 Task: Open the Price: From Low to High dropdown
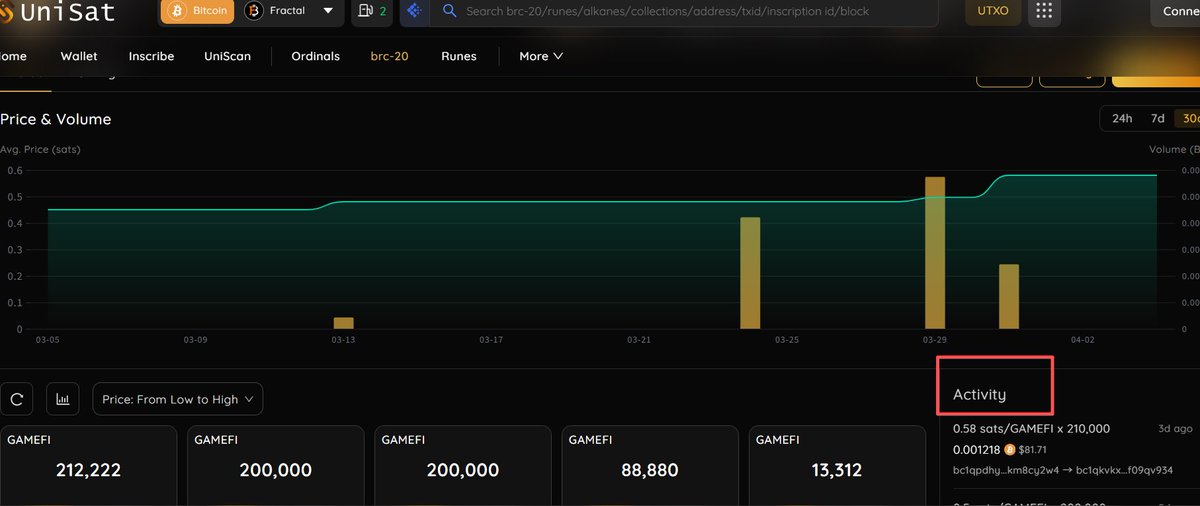coord(178,399)
